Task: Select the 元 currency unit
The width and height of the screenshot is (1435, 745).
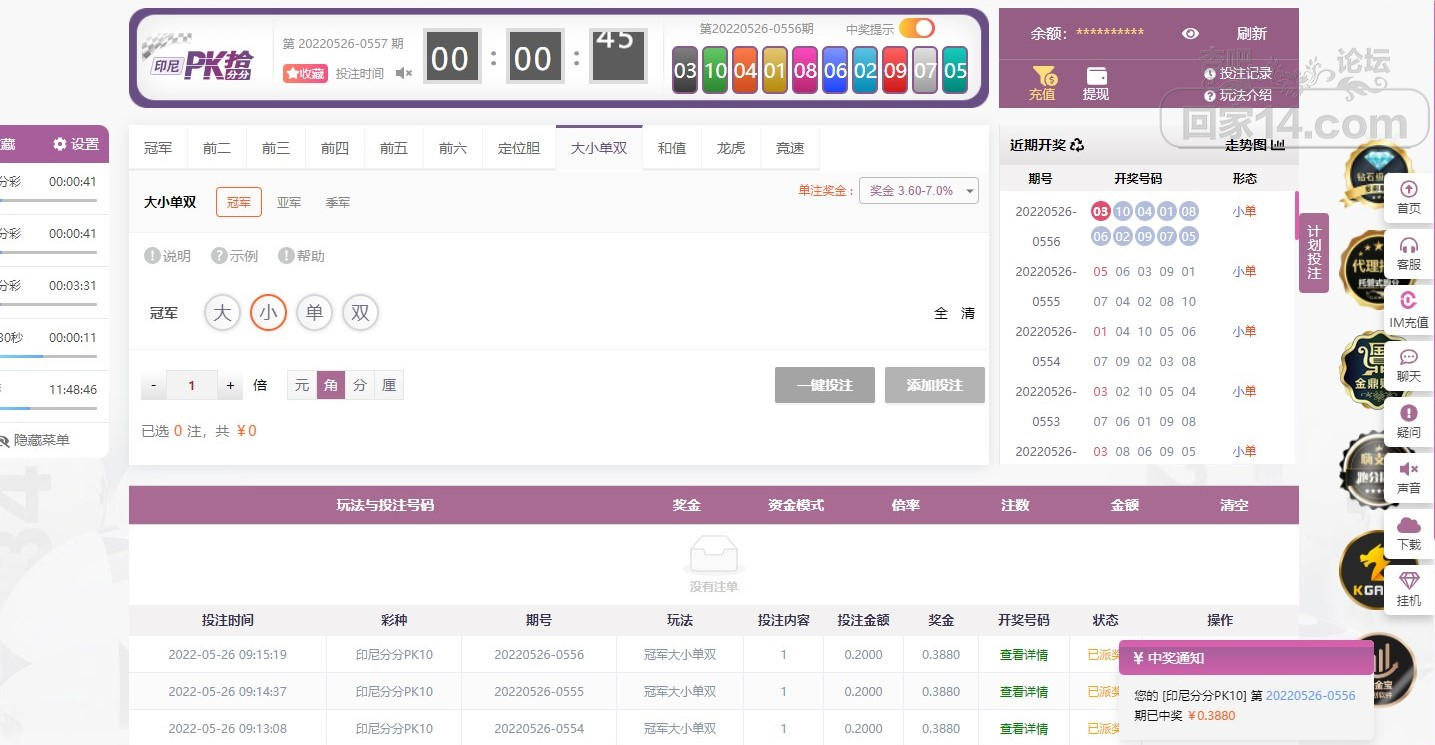Action: (302, 385)
